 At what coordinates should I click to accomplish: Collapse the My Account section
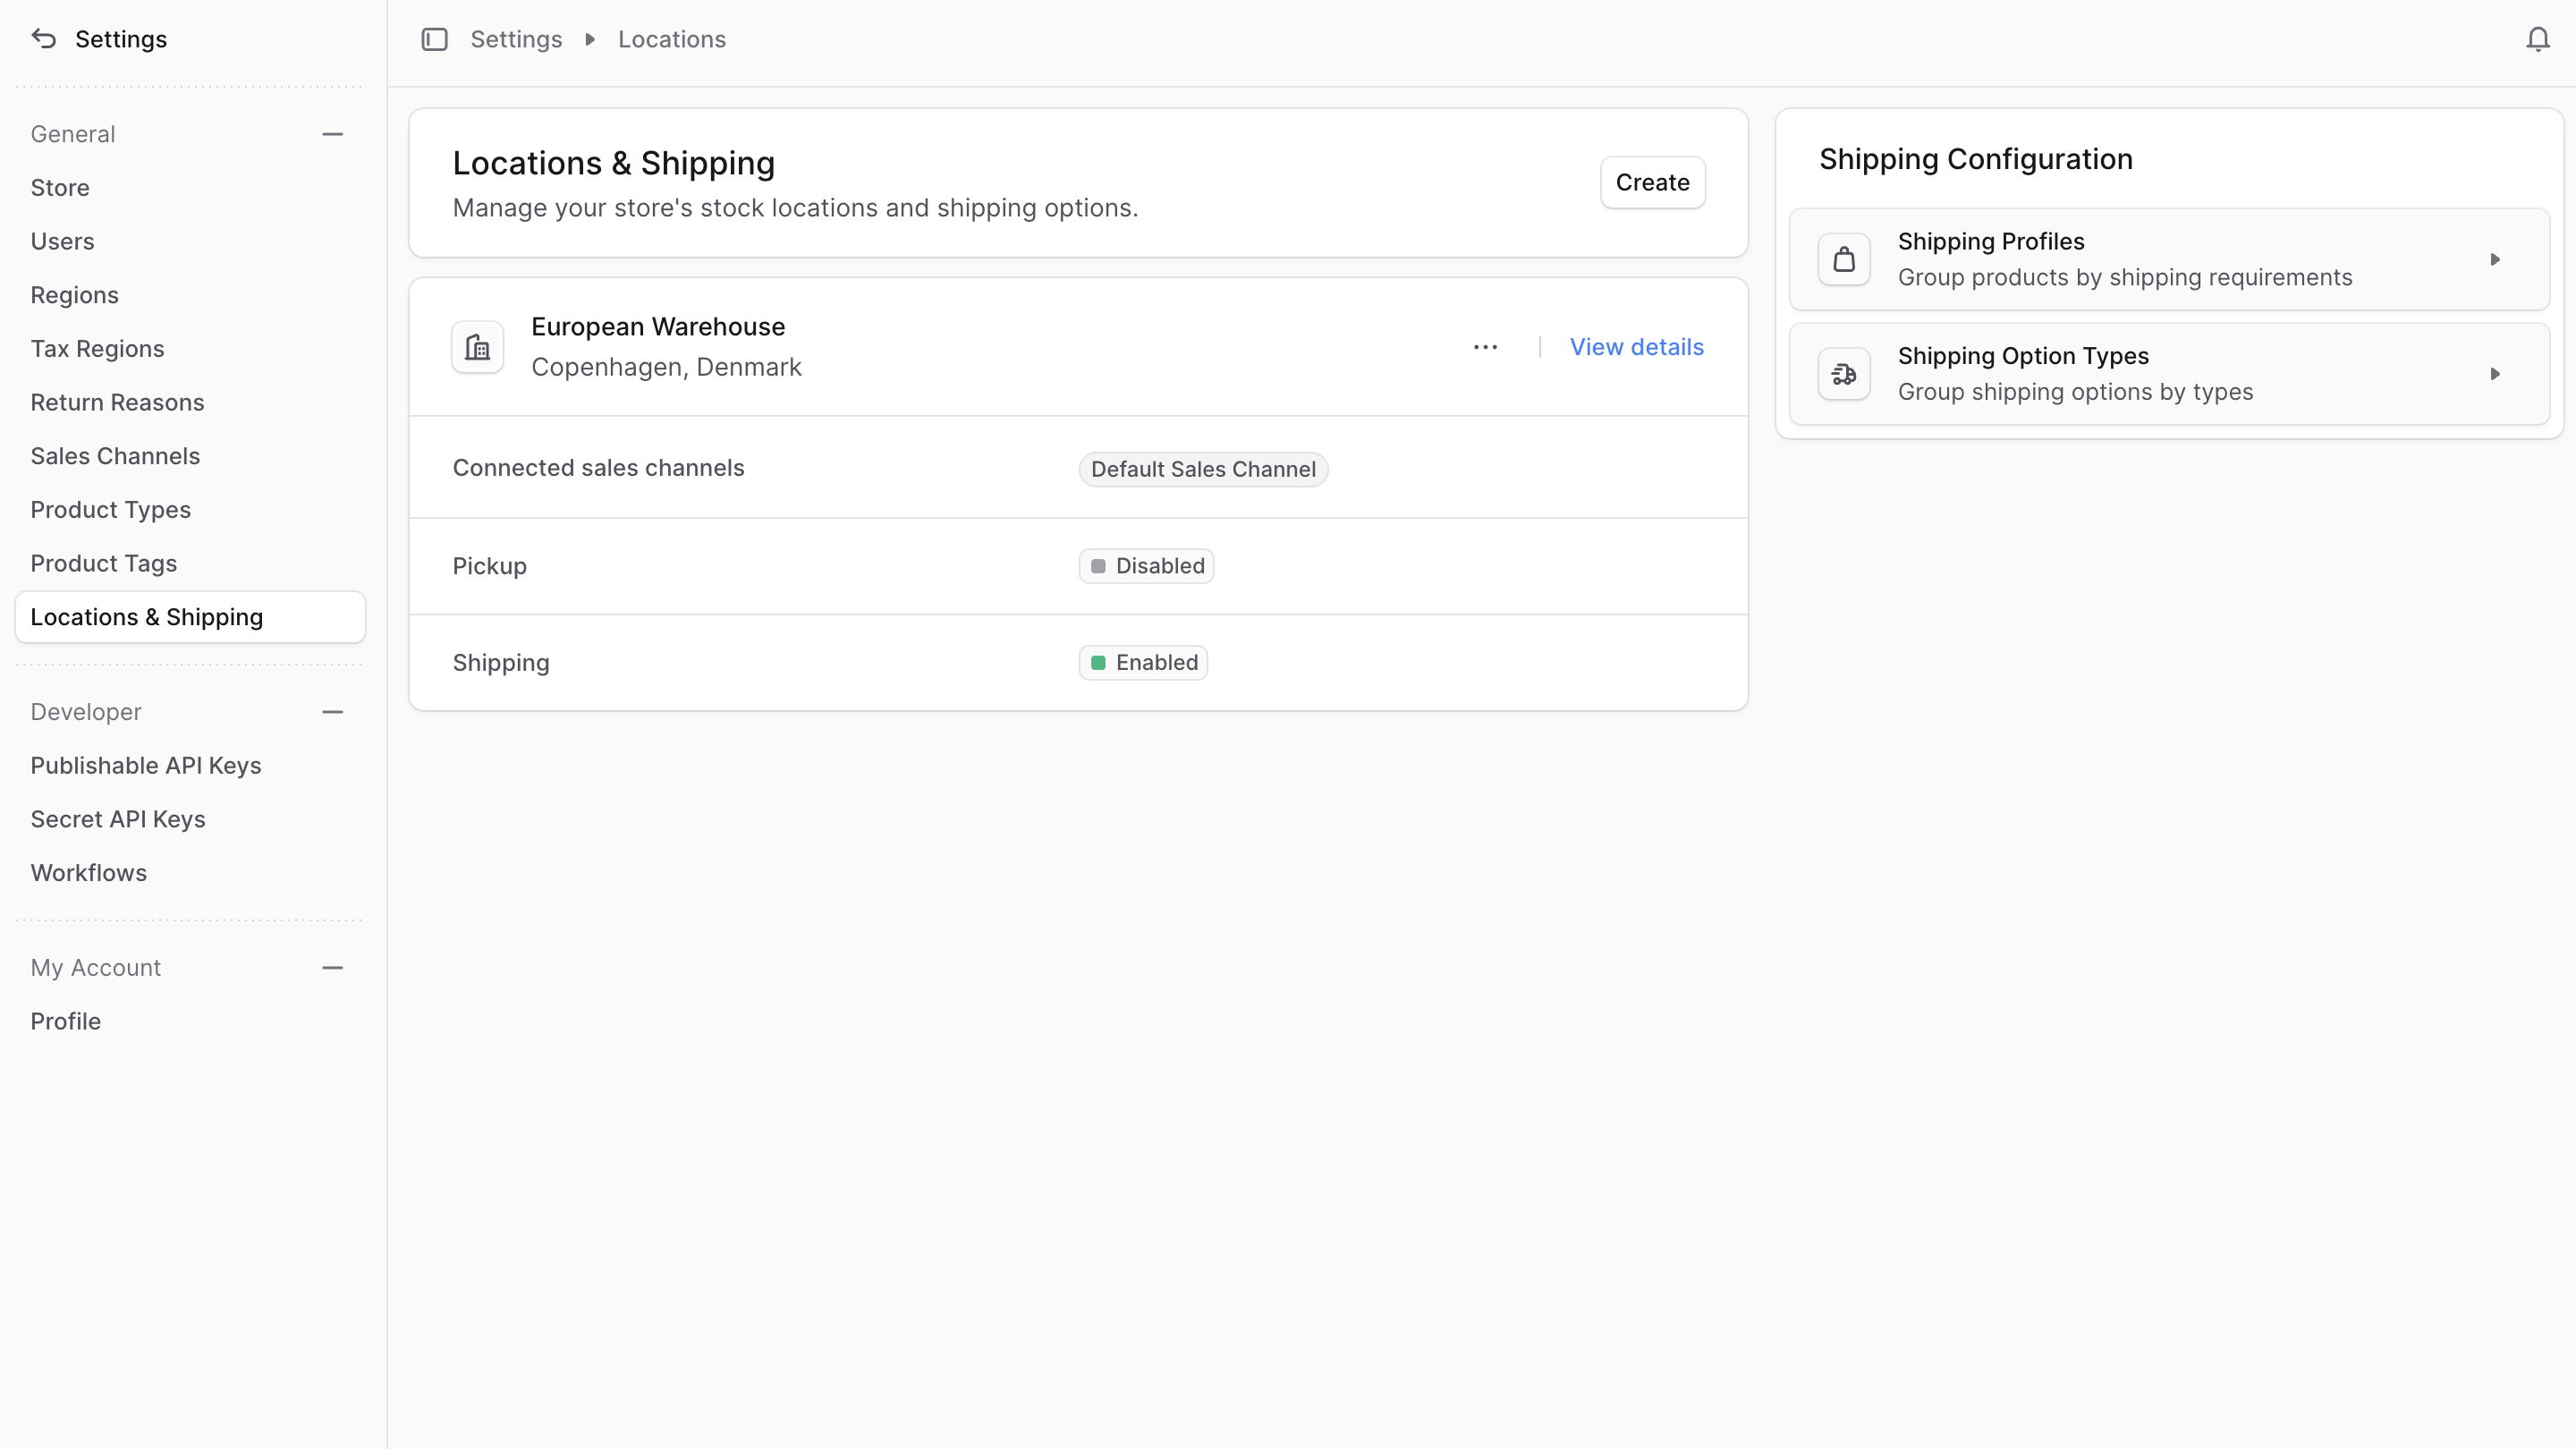332,968
